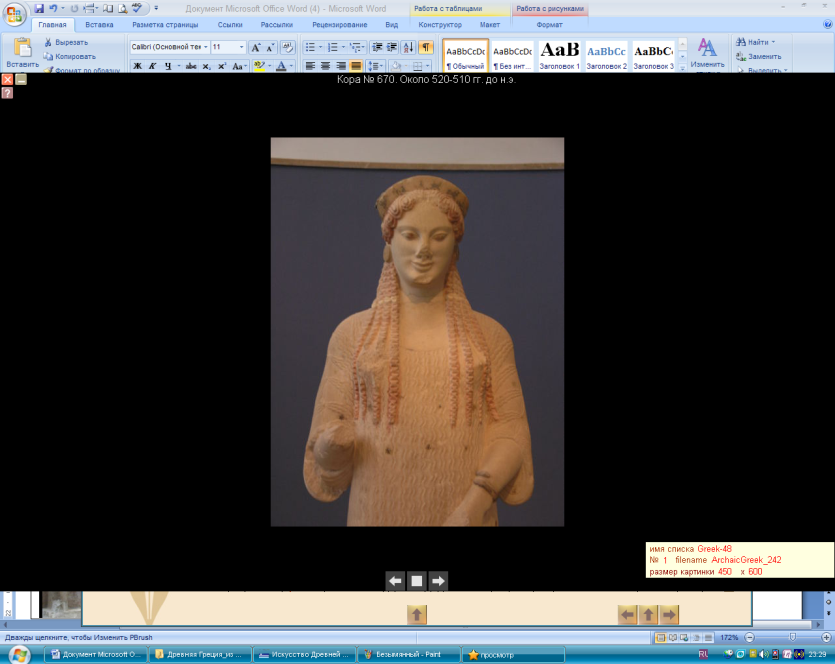Open the Рецензирование ribbon tab
The image size is (835, 664).
pyautogui.click(x=339, y=24)
